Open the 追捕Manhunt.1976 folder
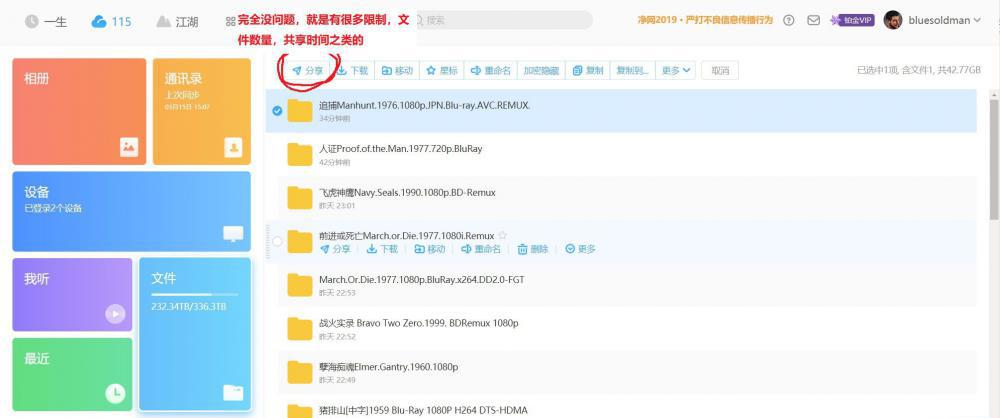The image size is (1000, 418). click(x=424, y=106)
